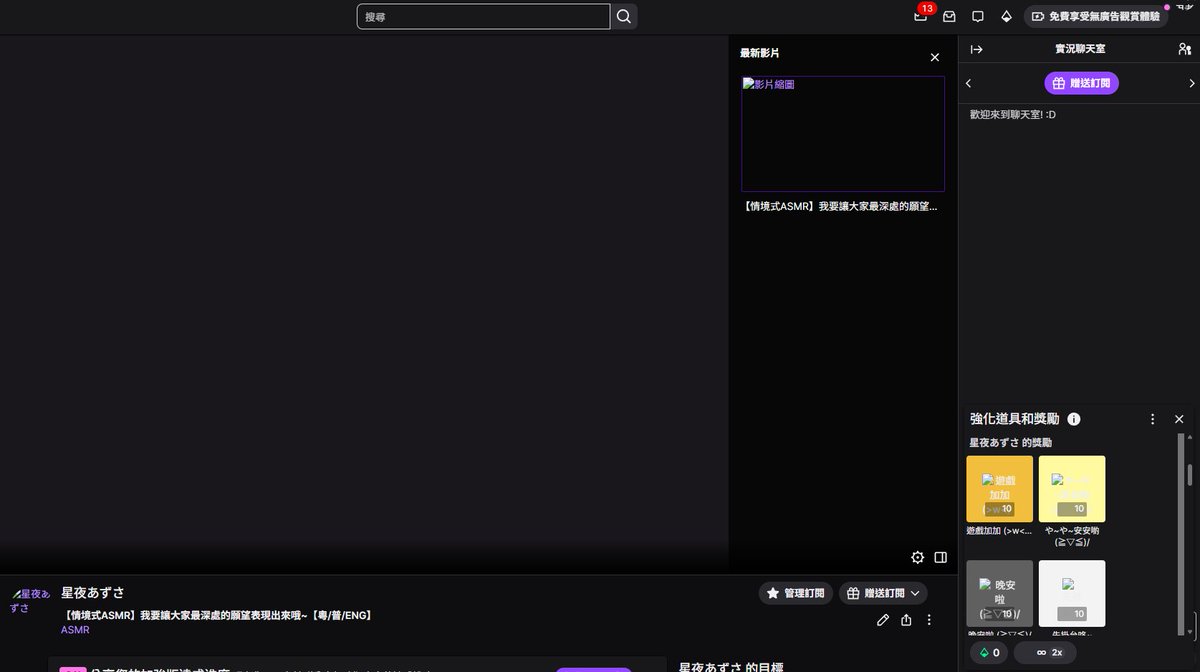The image size is (1200, 672).
Task: Toggle theatre mode icon beside the gear
Action: 941,557
